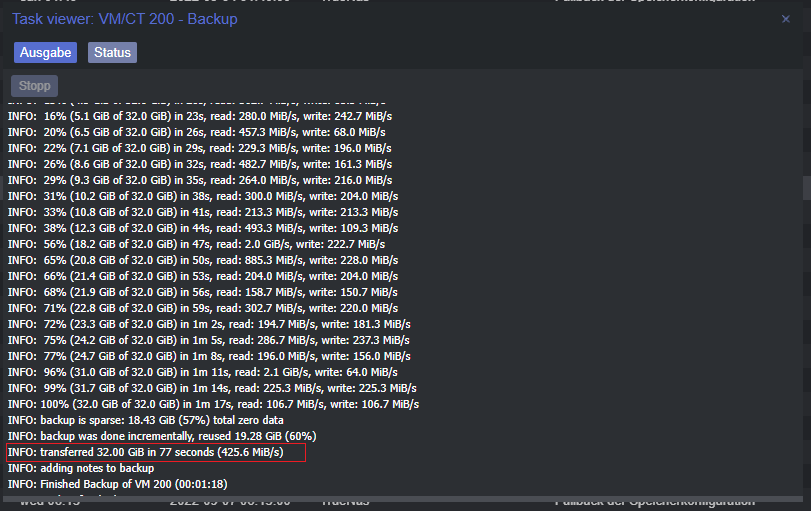Select the 100% (32.0 GiB of 32.0 GiB) line
The image size is (811, 511).
(x=213, y=405)
